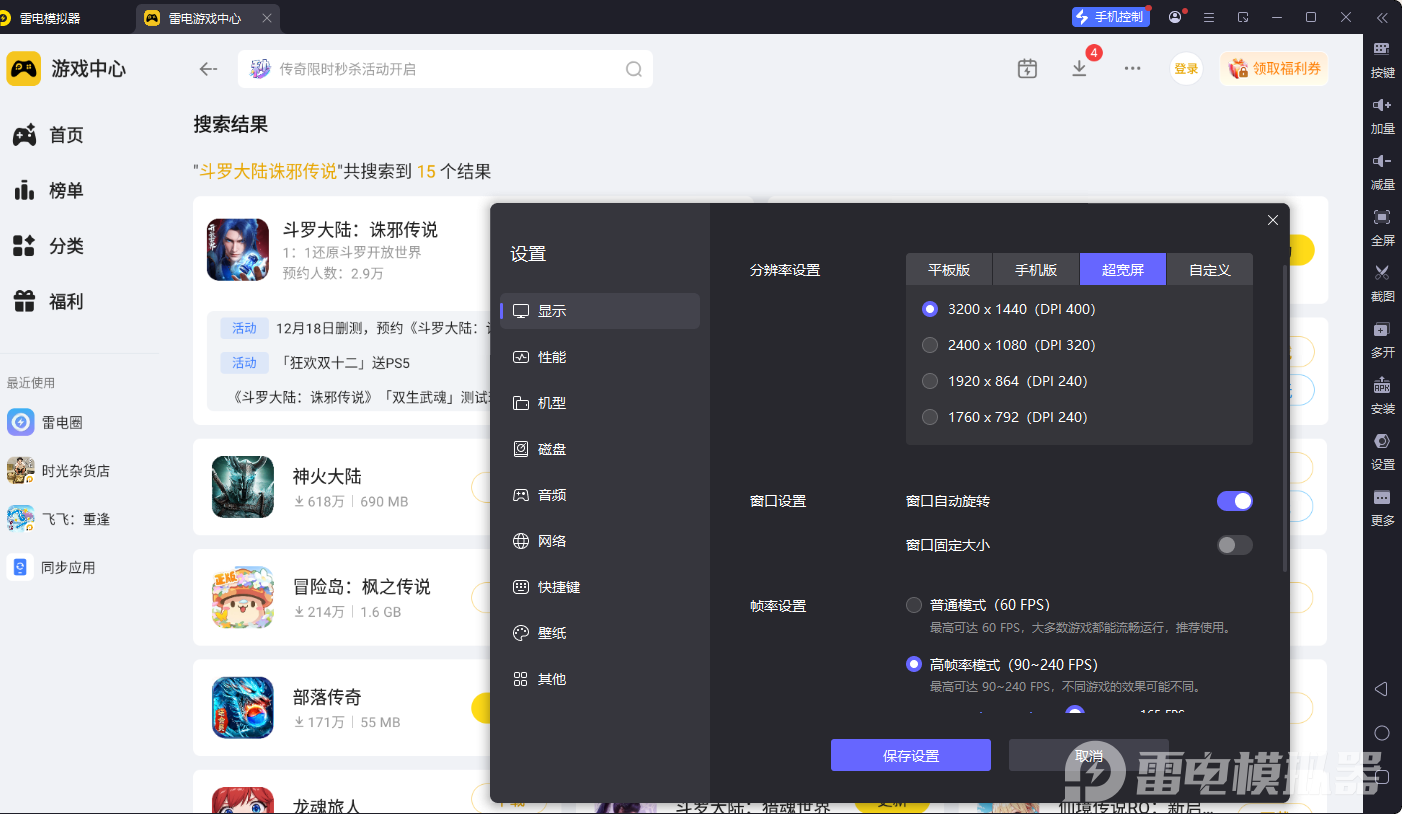The image size is (1402, 814).
Task: Enable the 窗口固定大小 switch
Action: 1234,545
